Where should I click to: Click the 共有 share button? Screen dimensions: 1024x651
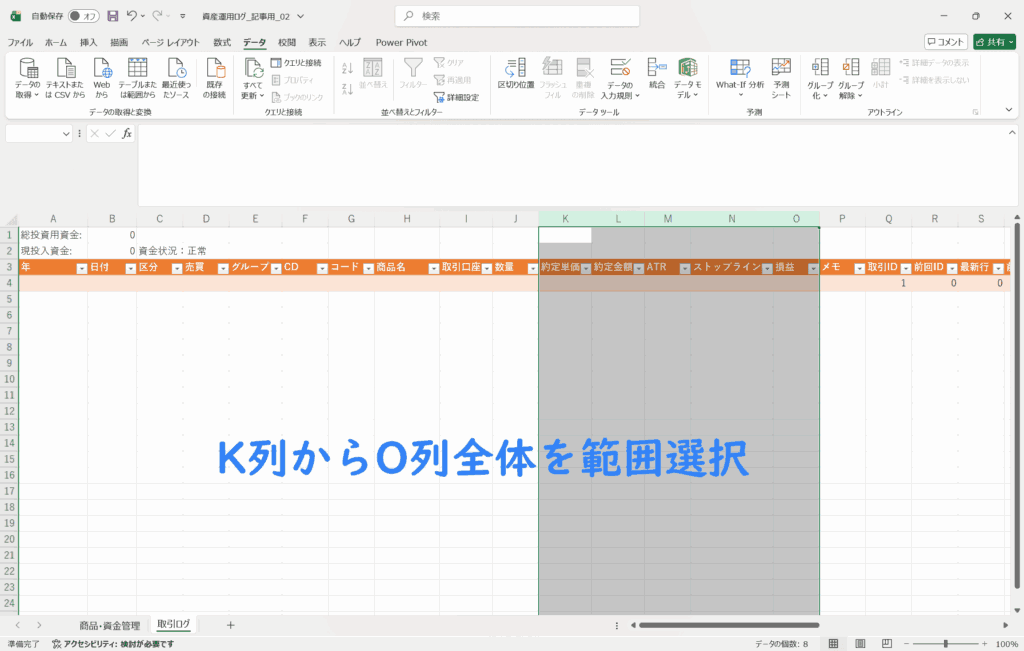[x=995, y=42]
